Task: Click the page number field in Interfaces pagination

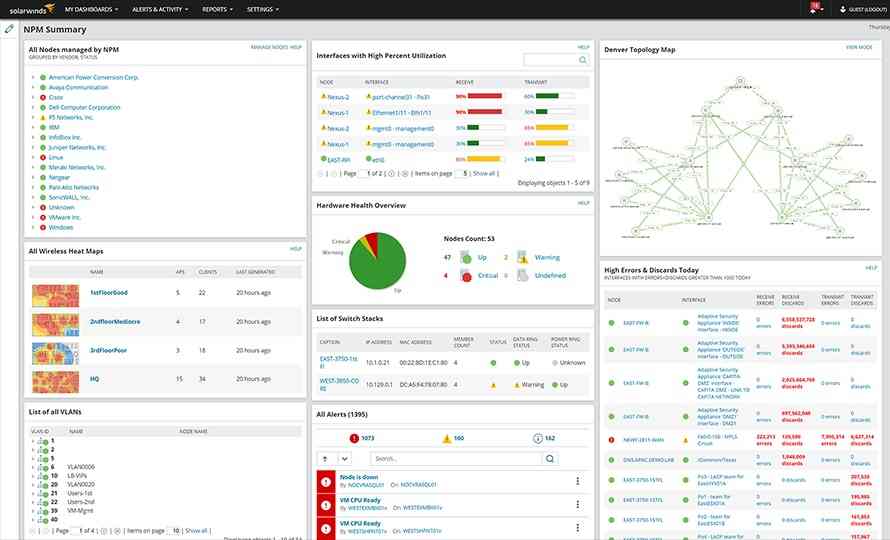Action: coord(363,173)
